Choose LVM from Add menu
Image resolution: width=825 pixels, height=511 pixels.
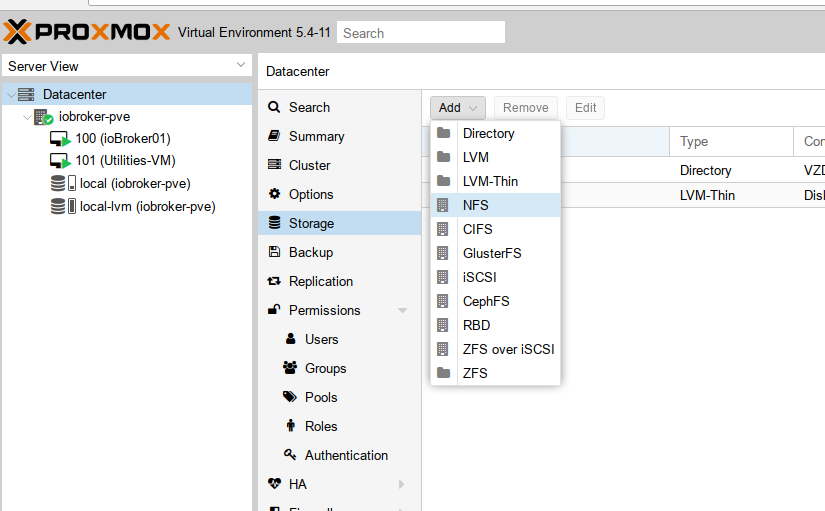pyautogui.click(x=496, y=157)
